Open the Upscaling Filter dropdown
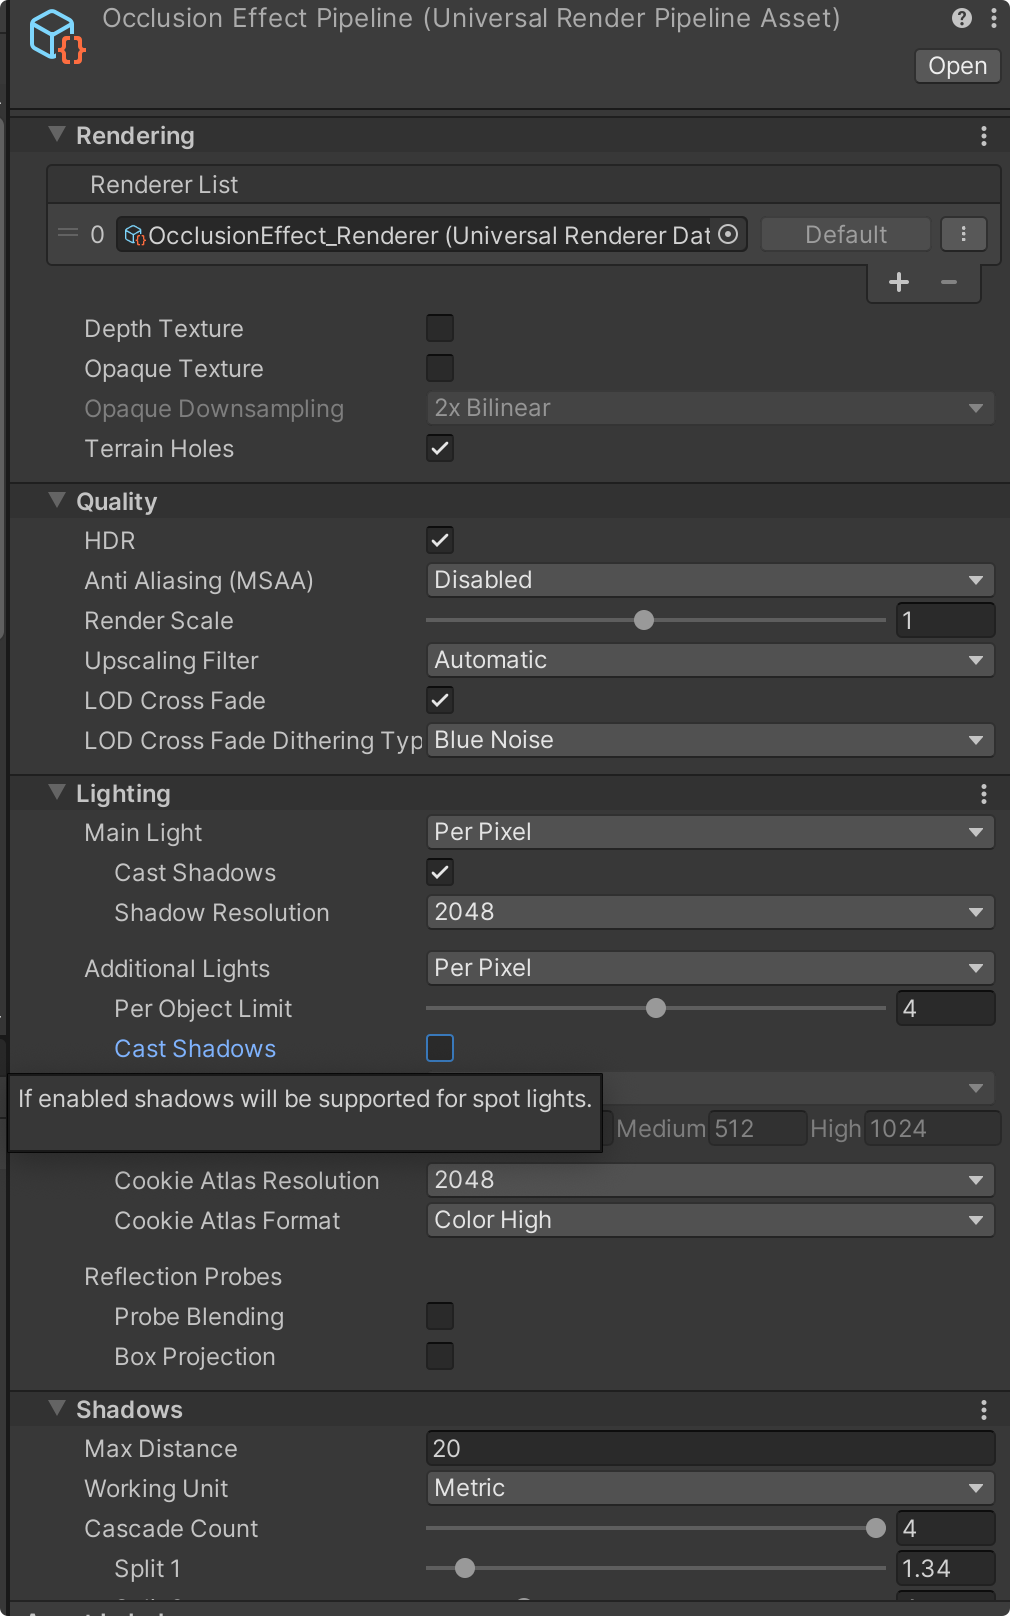Viewport: 1010px width, 1616px height. (710, 660)
